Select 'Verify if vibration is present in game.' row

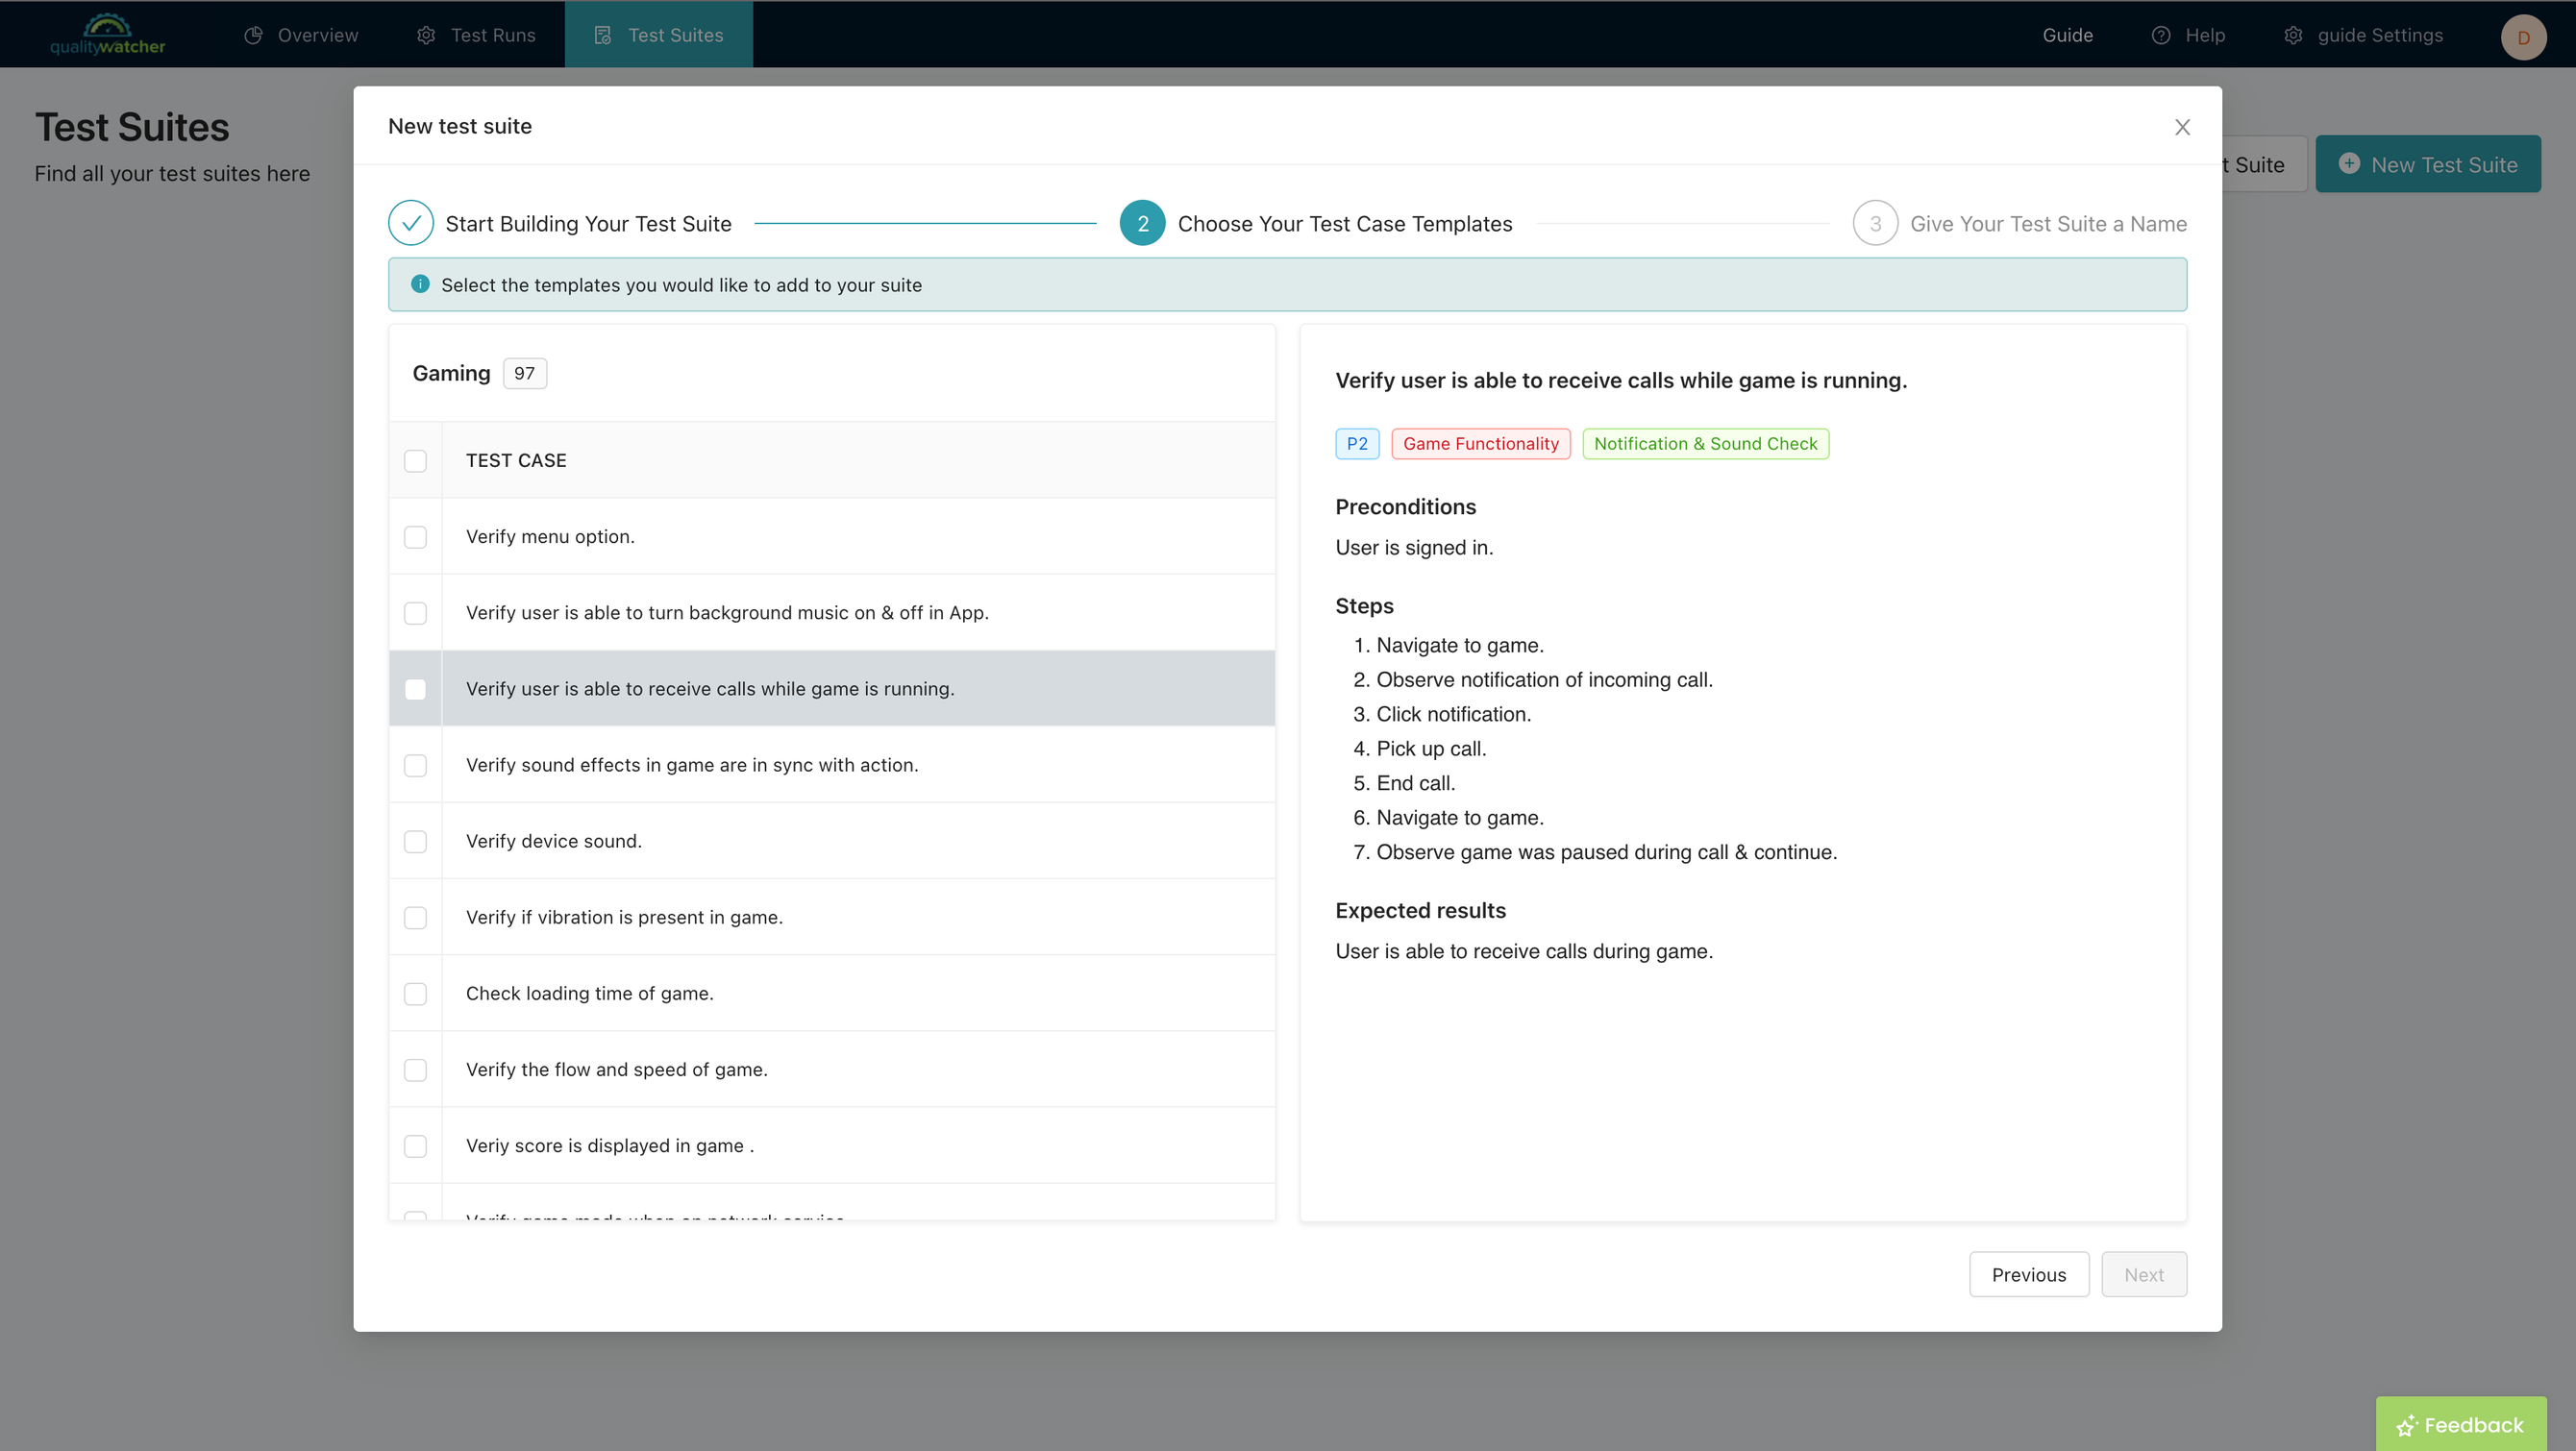pos(832,917)
